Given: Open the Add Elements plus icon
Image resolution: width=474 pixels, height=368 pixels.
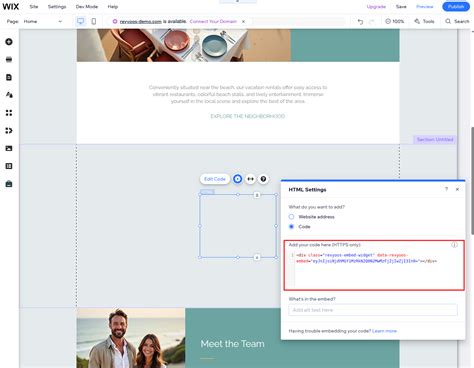Looking at the screenshot, I should [9, 42].
